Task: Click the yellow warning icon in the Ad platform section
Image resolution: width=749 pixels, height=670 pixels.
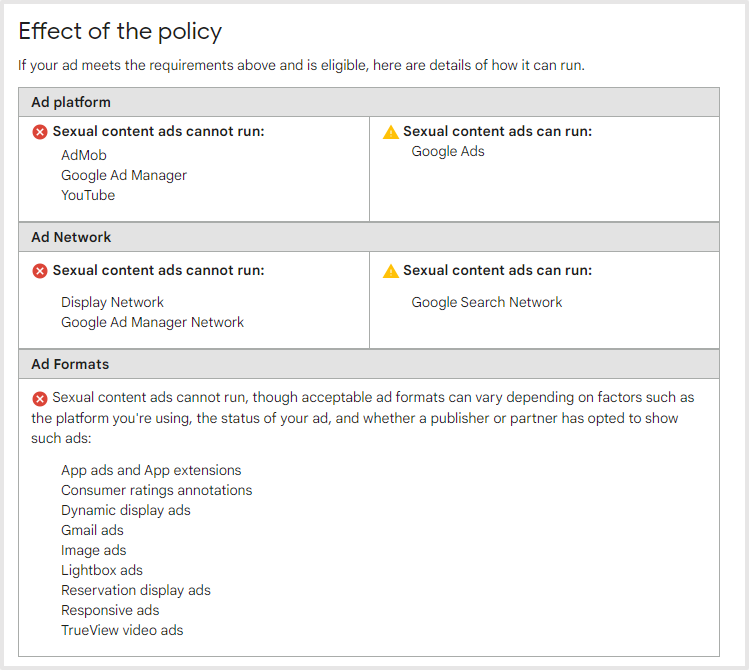Action: [391, 132]
